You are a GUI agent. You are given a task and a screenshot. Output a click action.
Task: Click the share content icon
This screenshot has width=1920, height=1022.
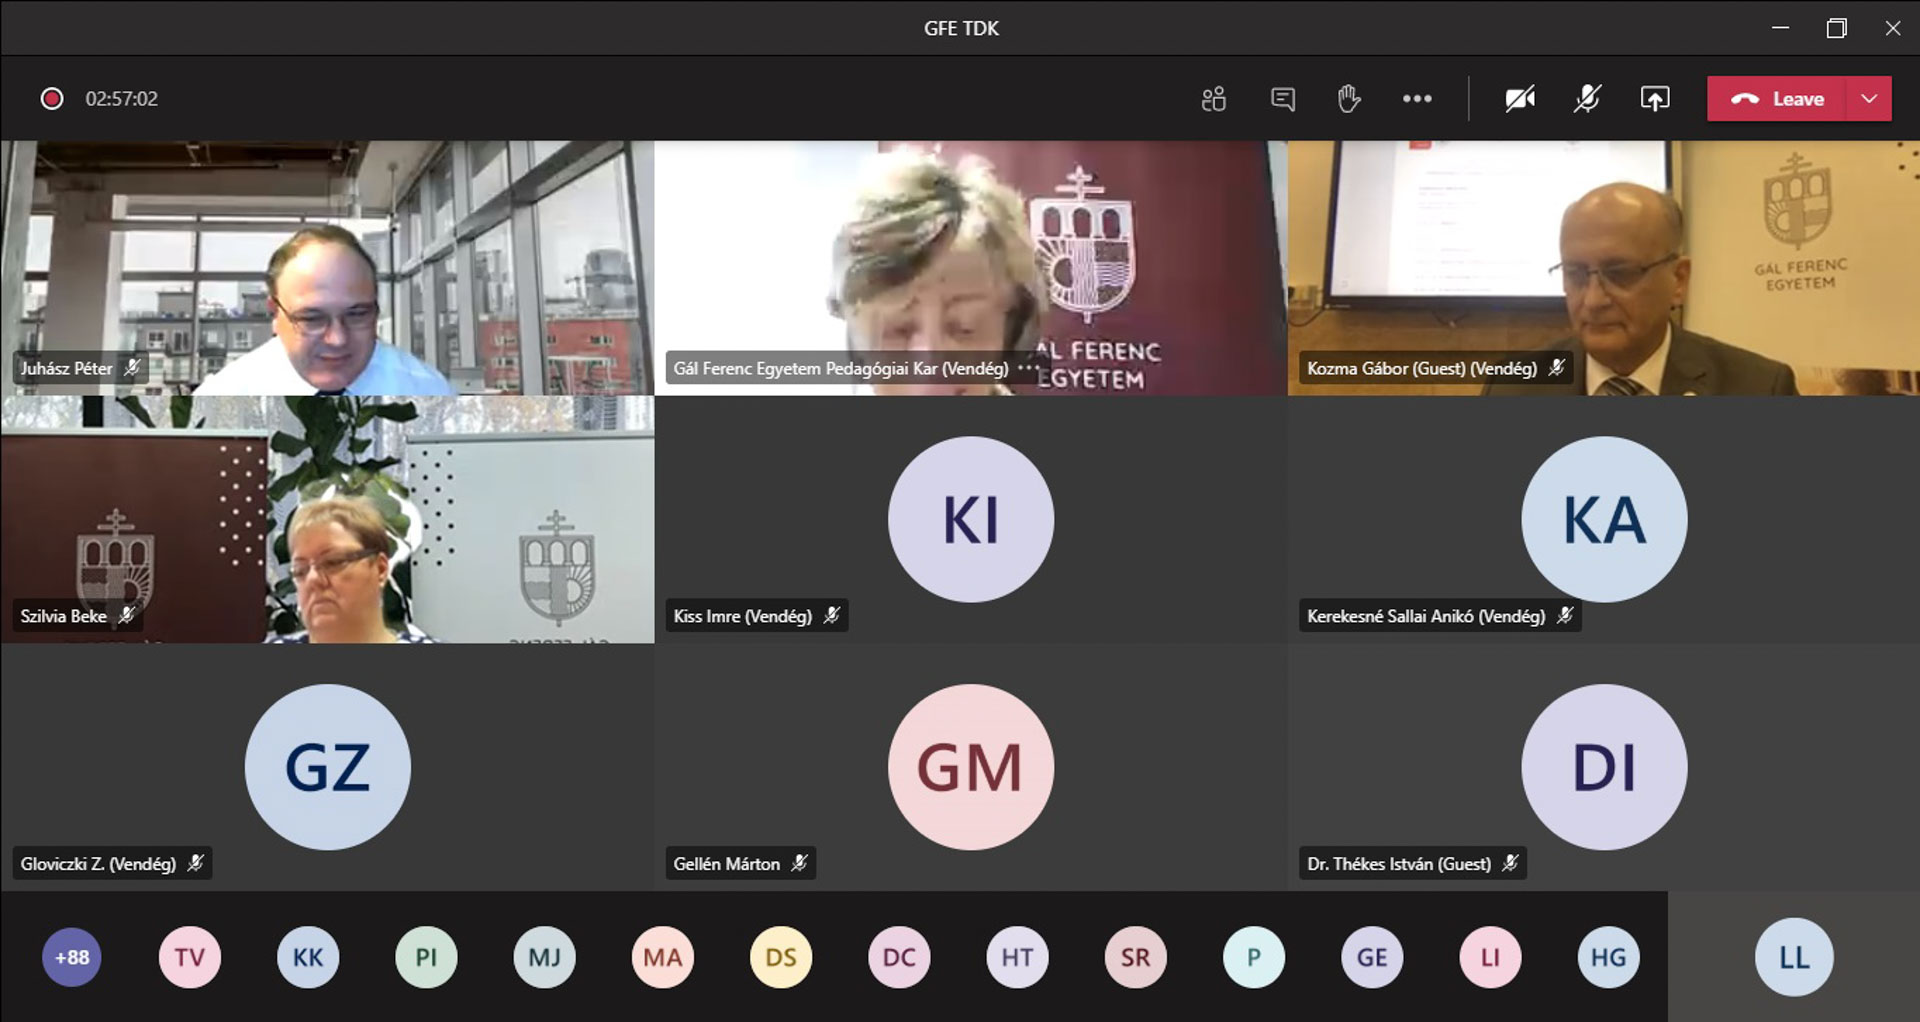click(1654, 99)
